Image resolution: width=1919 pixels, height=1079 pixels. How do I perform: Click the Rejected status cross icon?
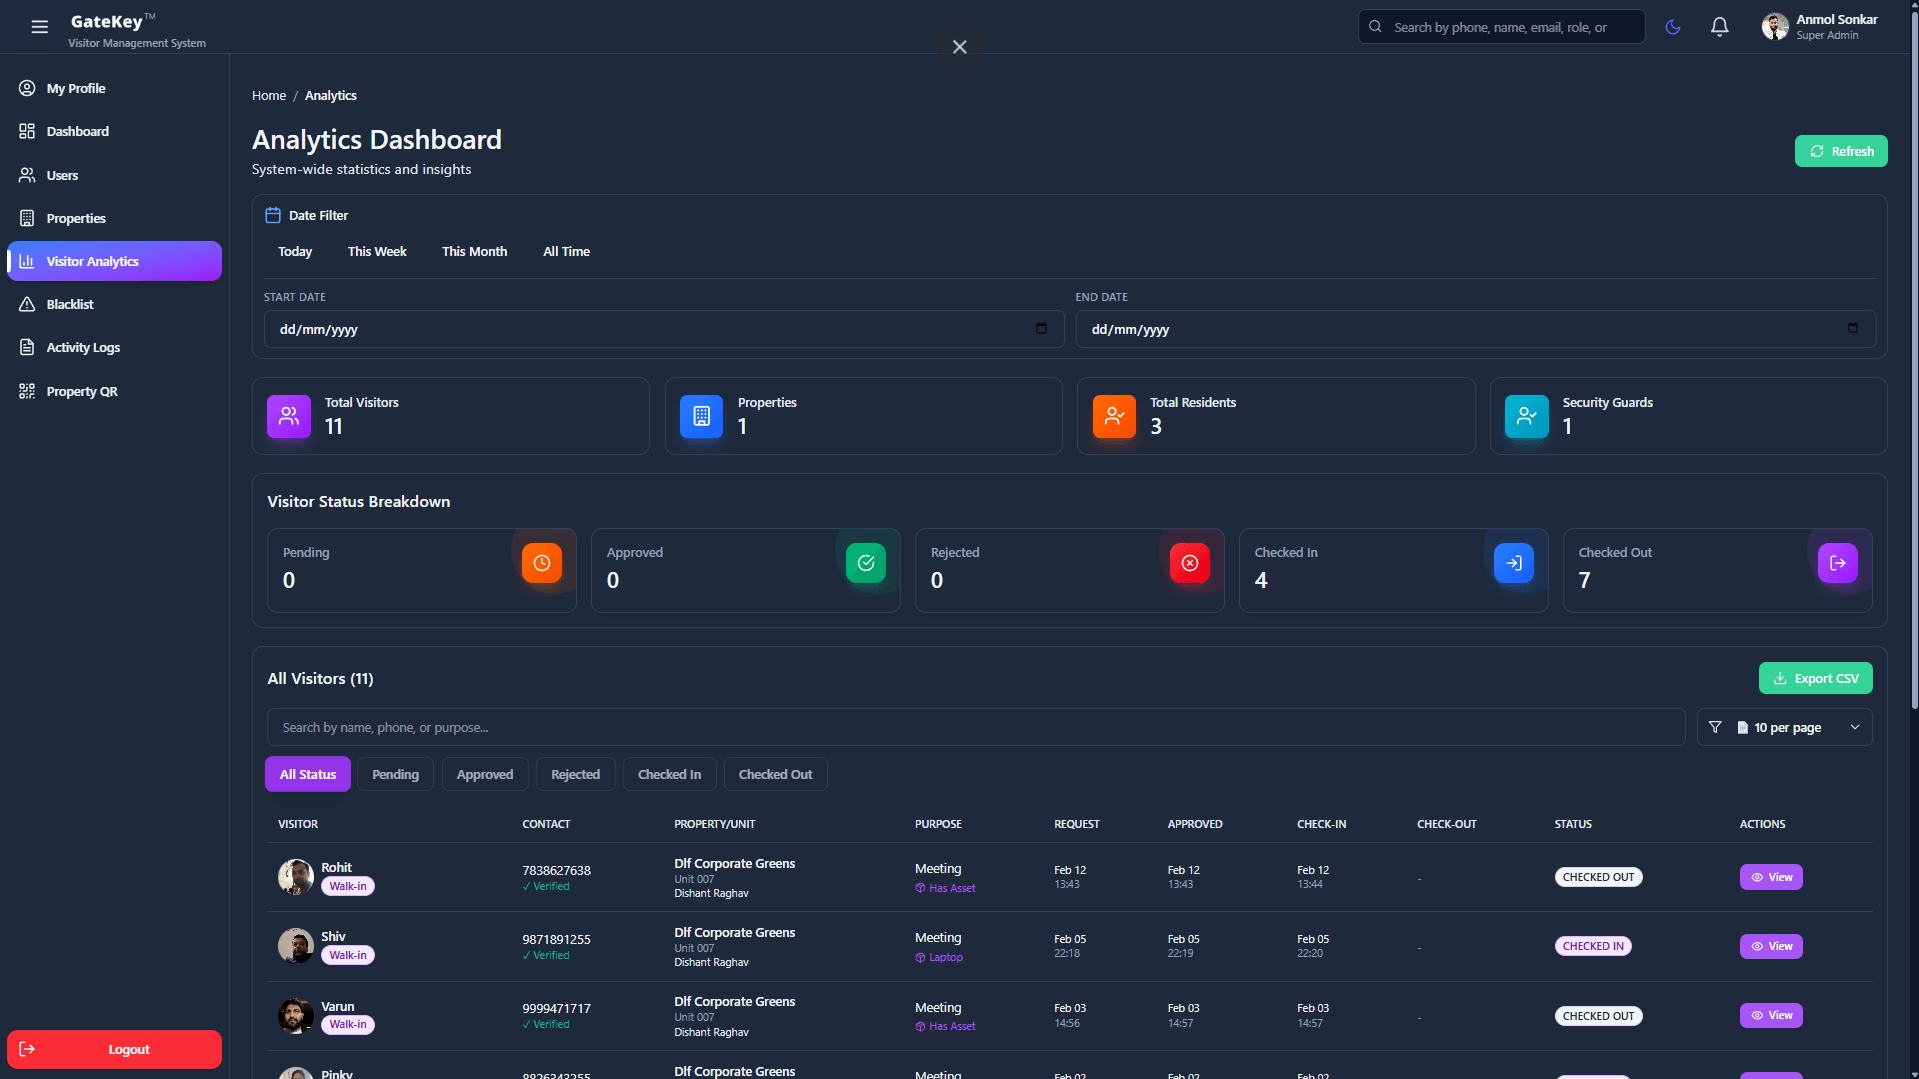pyautogui.click(x=1189, y=563)
